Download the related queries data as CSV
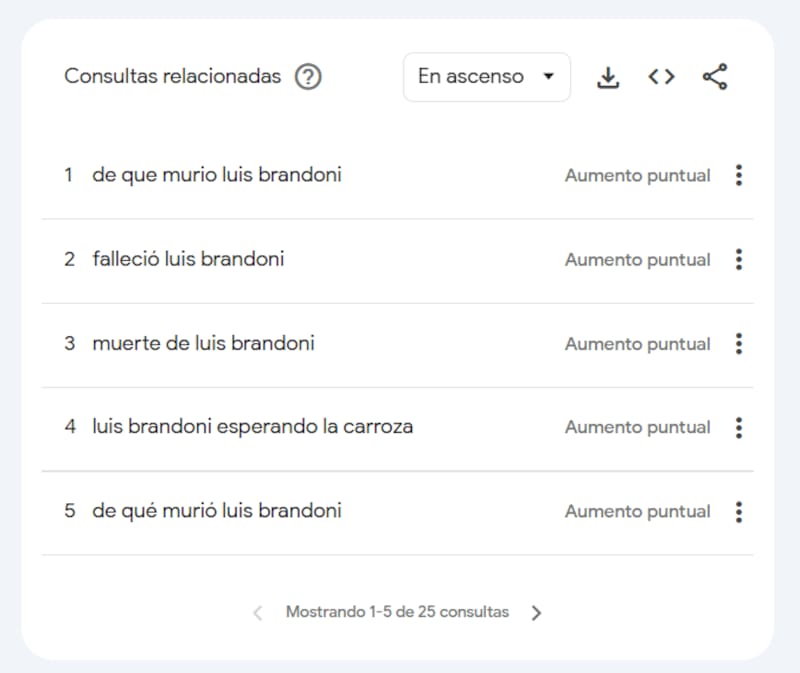This screenshot has height=673, width=800. pos(608,76)
